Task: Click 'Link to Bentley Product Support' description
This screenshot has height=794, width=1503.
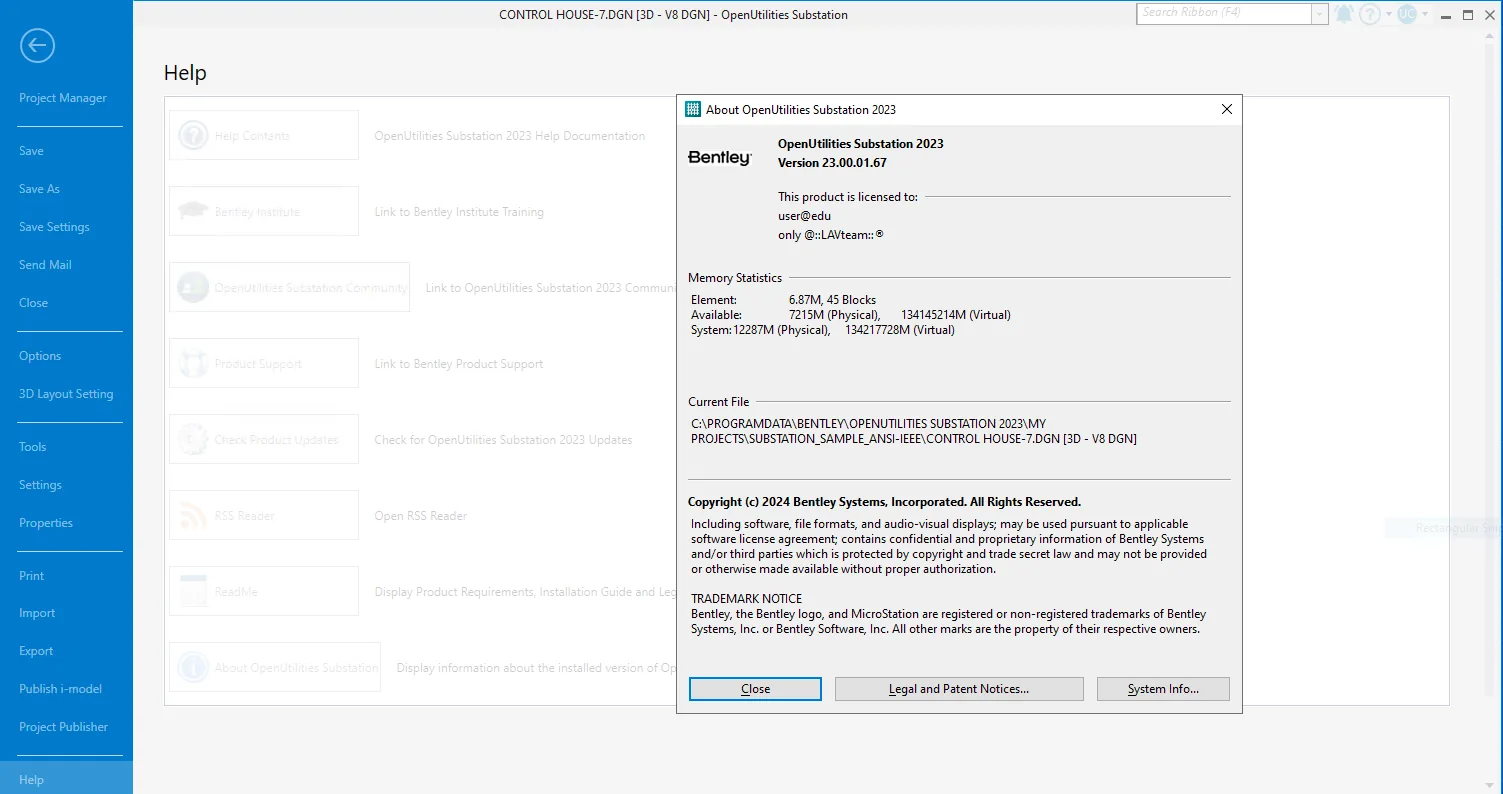Action: click(459, 364)
